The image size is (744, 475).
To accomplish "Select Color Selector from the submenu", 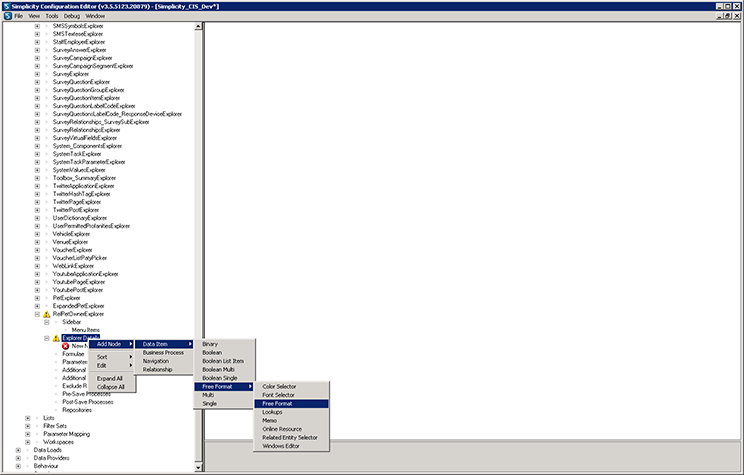I will pos(291,387).
